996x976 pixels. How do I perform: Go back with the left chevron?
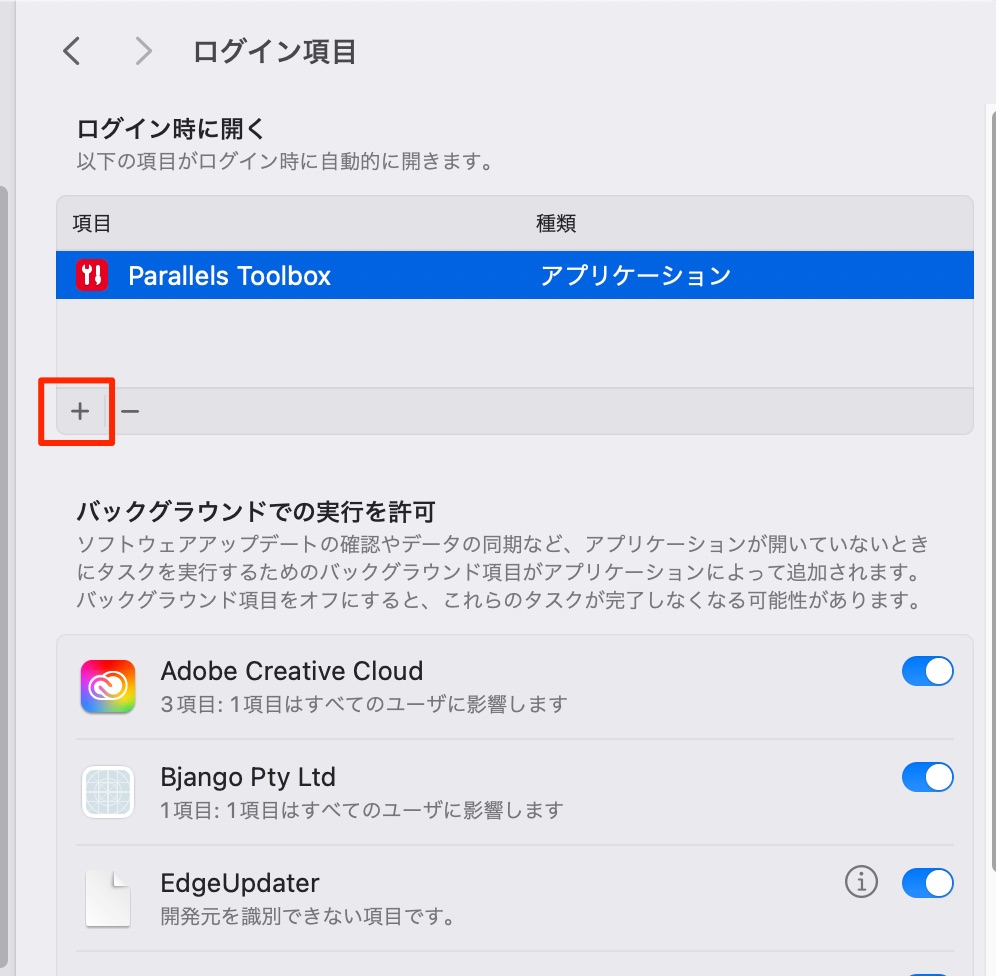click(72, 51)
